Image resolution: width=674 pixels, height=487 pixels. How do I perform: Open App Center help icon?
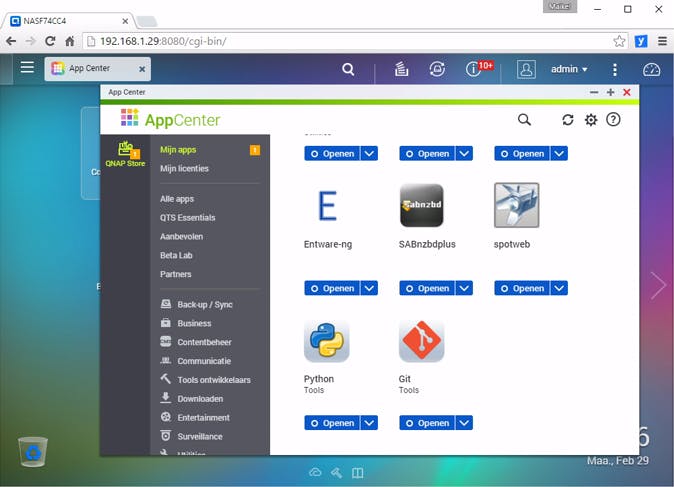tap(613, 119)
